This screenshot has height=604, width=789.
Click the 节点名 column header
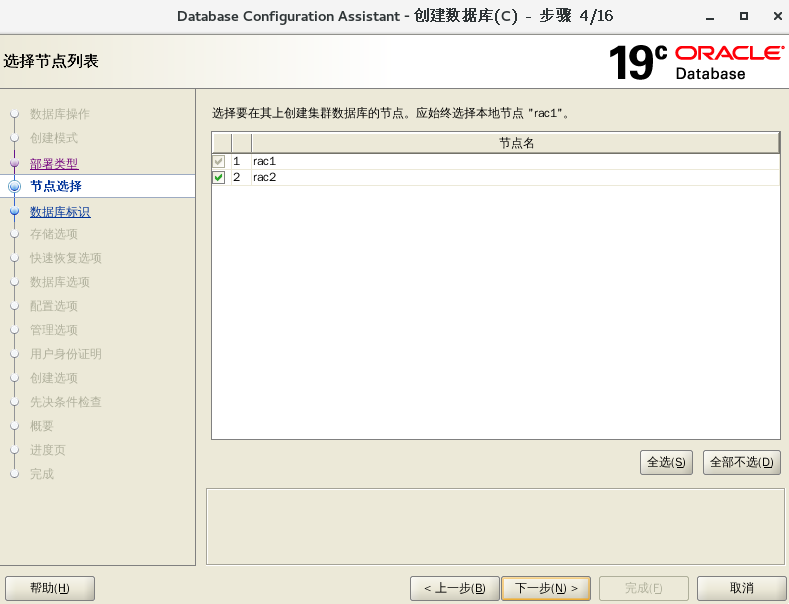point(515,143)
